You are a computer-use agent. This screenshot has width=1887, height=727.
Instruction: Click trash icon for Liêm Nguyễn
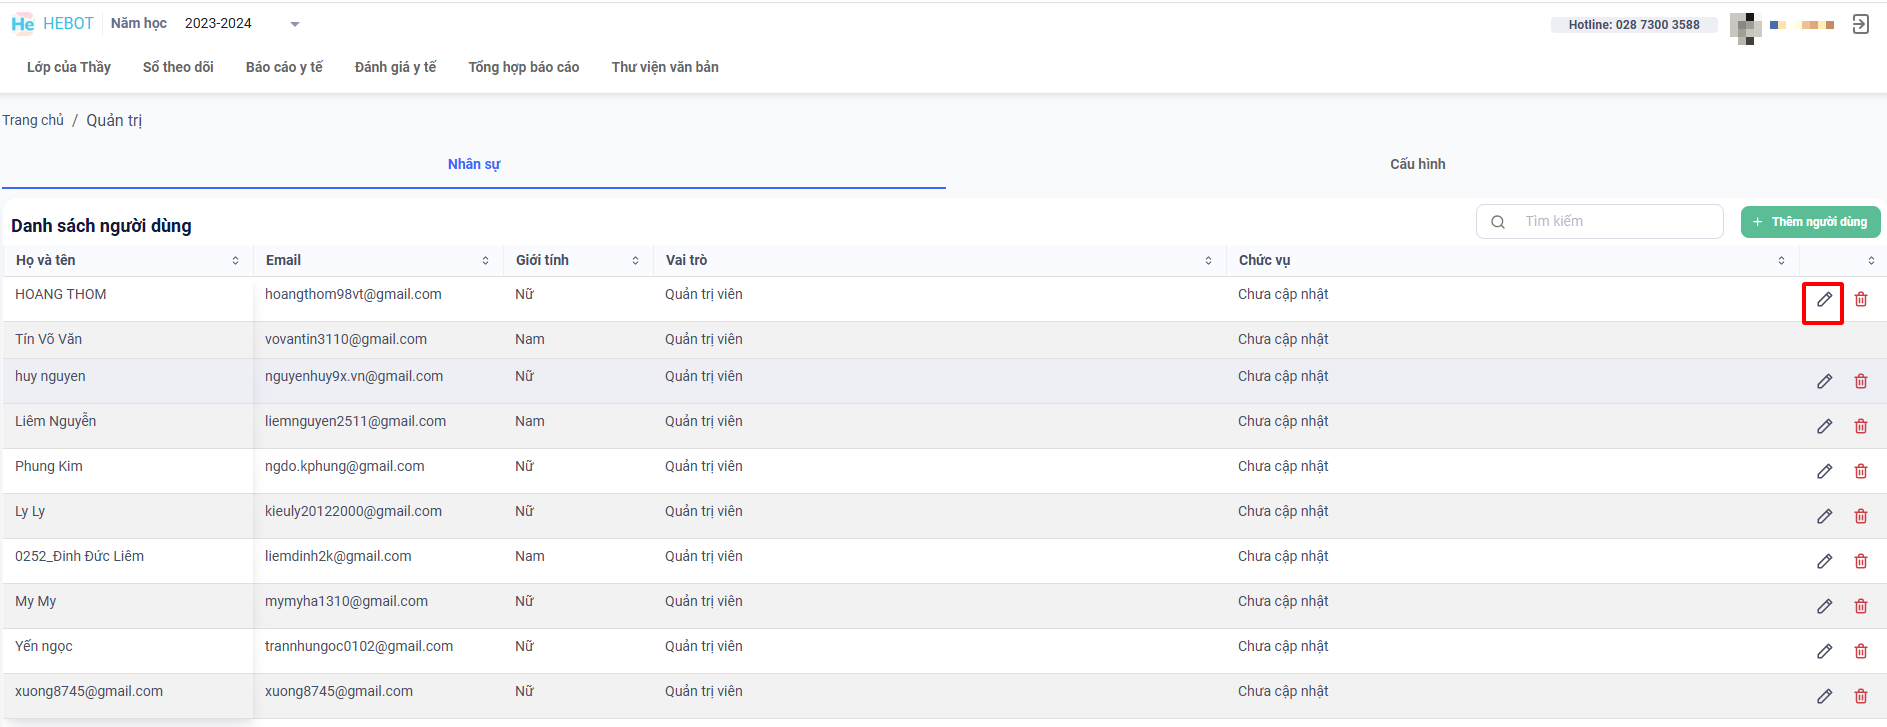(1860, 426)
